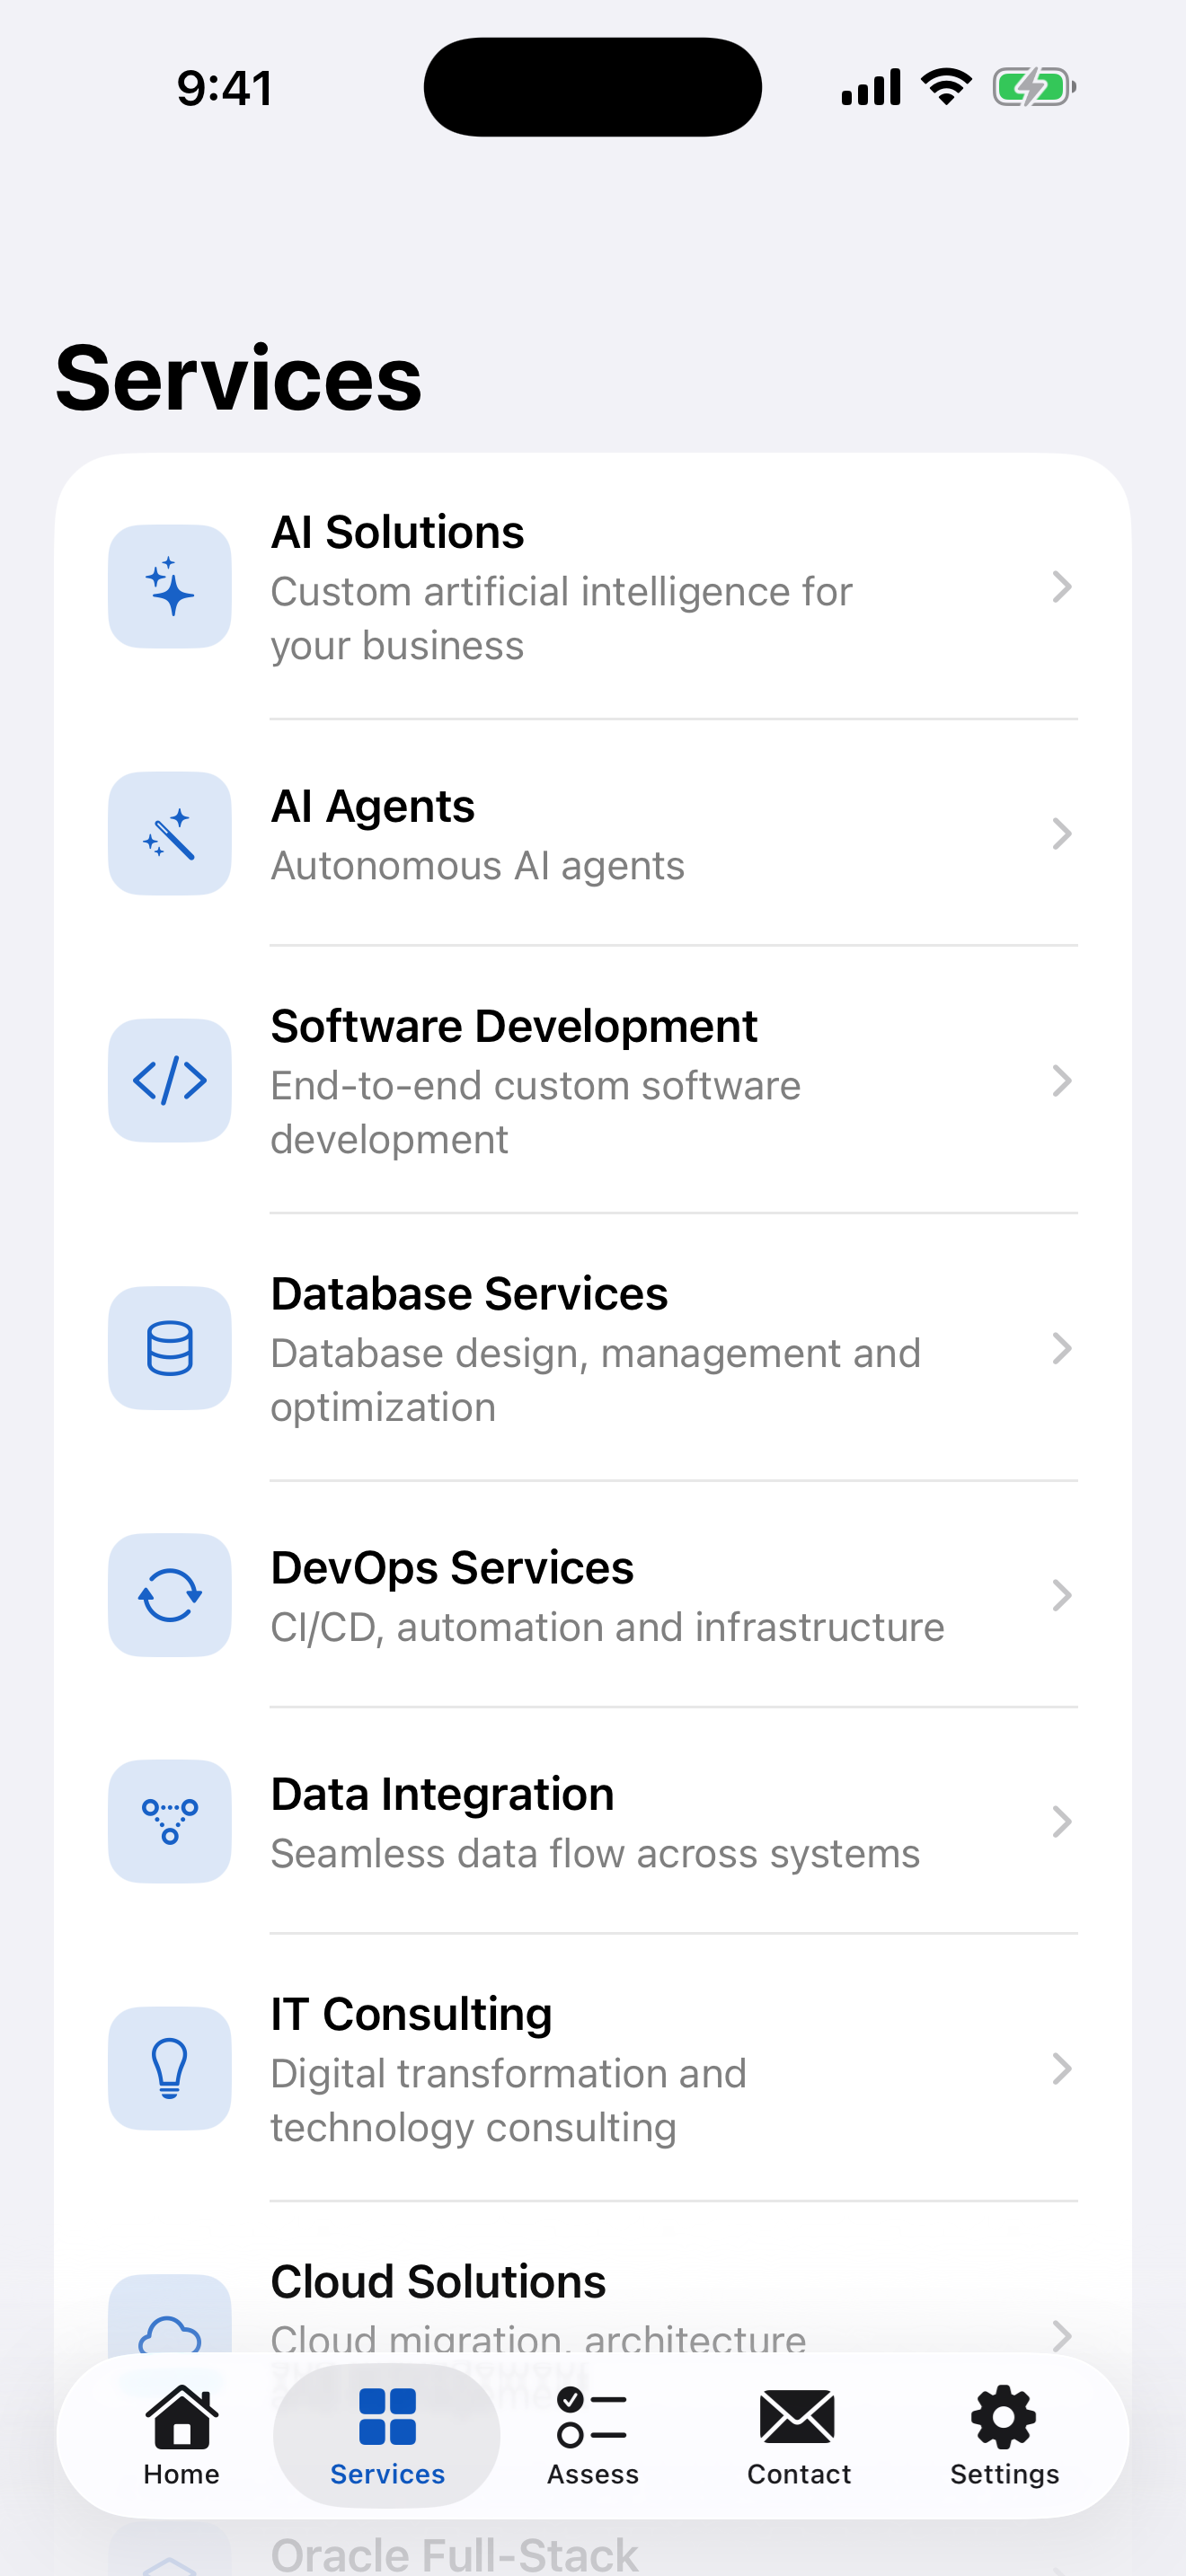1186x2576 pixels.
Task: Tap 'Seamless data flow across systems' text
Action: [x=595, y=1854]
